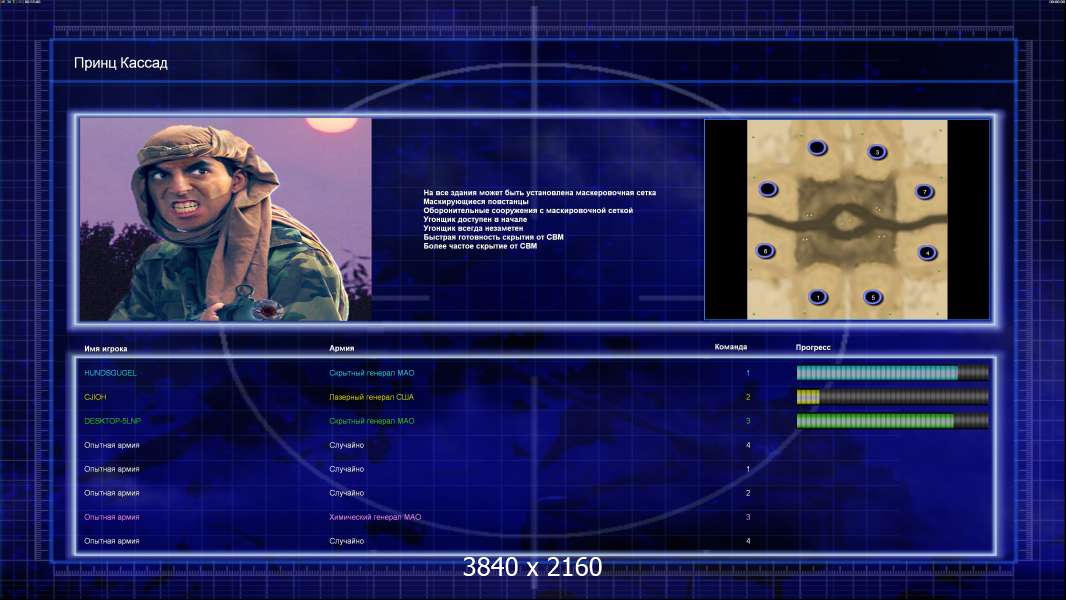Select start position marker 7 on the map
The width and height of the screenshot is (1066, 600).
click(x=924, y=192)
